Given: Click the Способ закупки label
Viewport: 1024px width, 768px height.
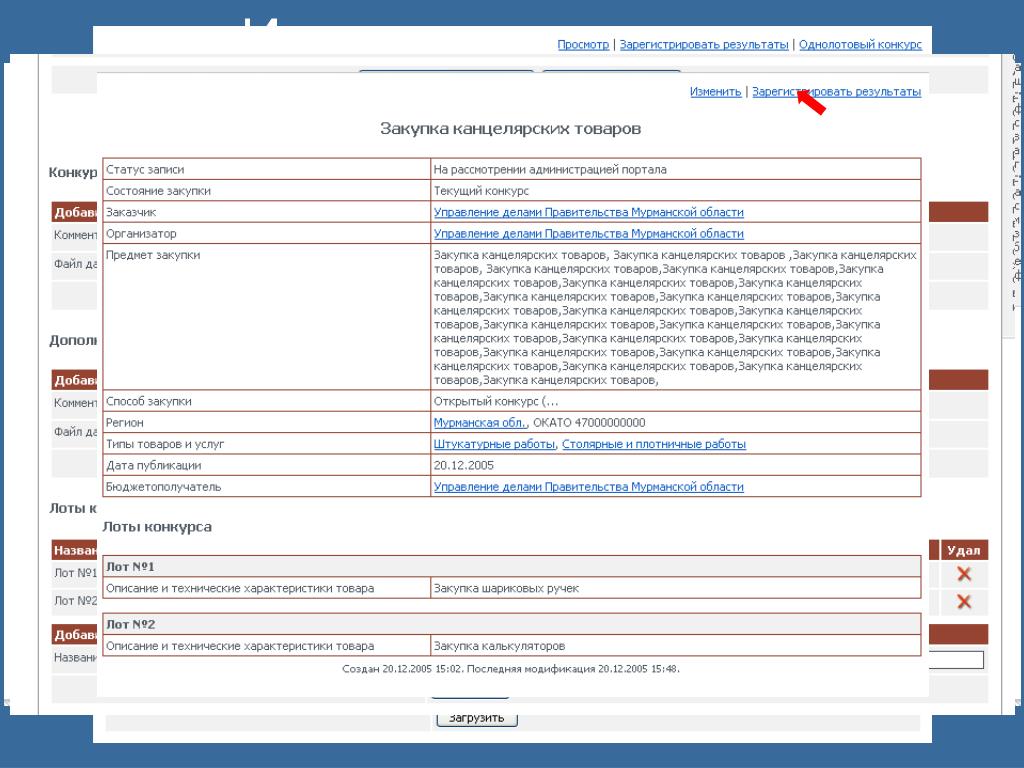Looking at the screenshot, I should point(149,401).
